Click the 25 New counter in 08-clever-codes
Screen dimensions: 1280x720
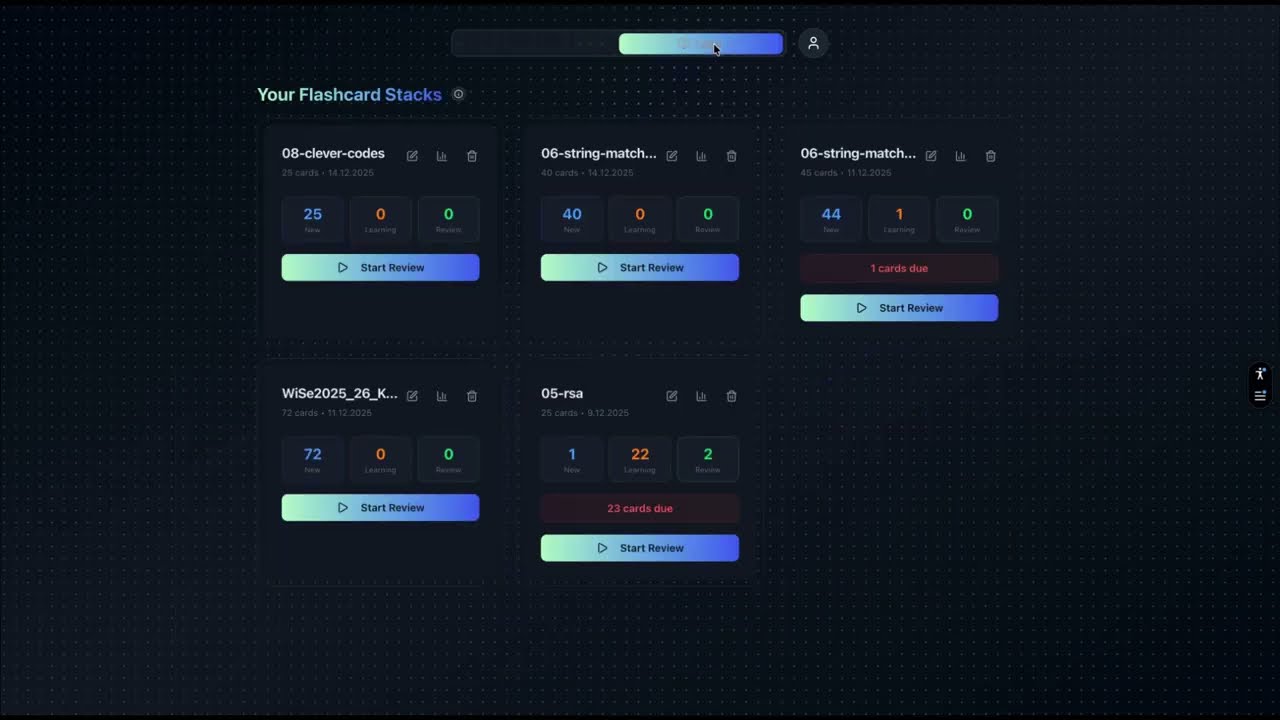click(x=312, y=220)
